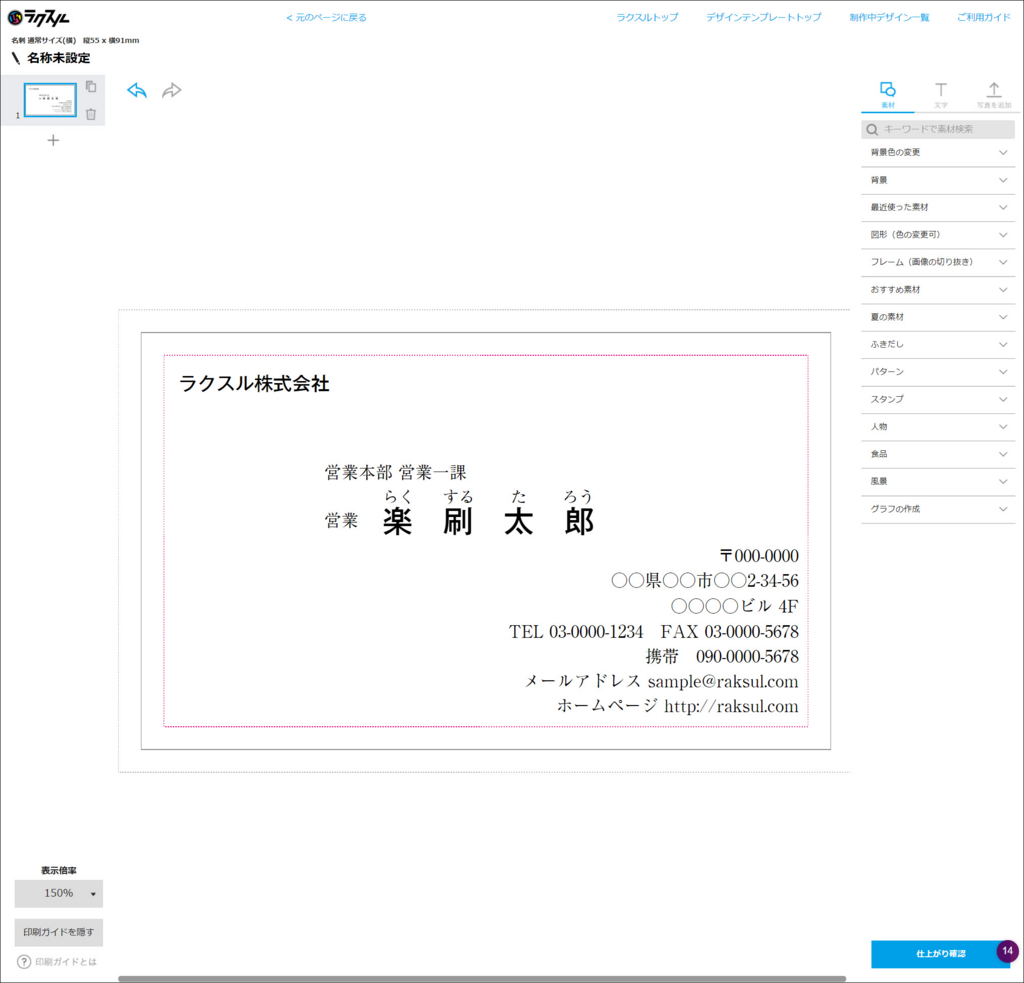Click the undo arrow icon
Screen dimensions: 1024x983
137,90
